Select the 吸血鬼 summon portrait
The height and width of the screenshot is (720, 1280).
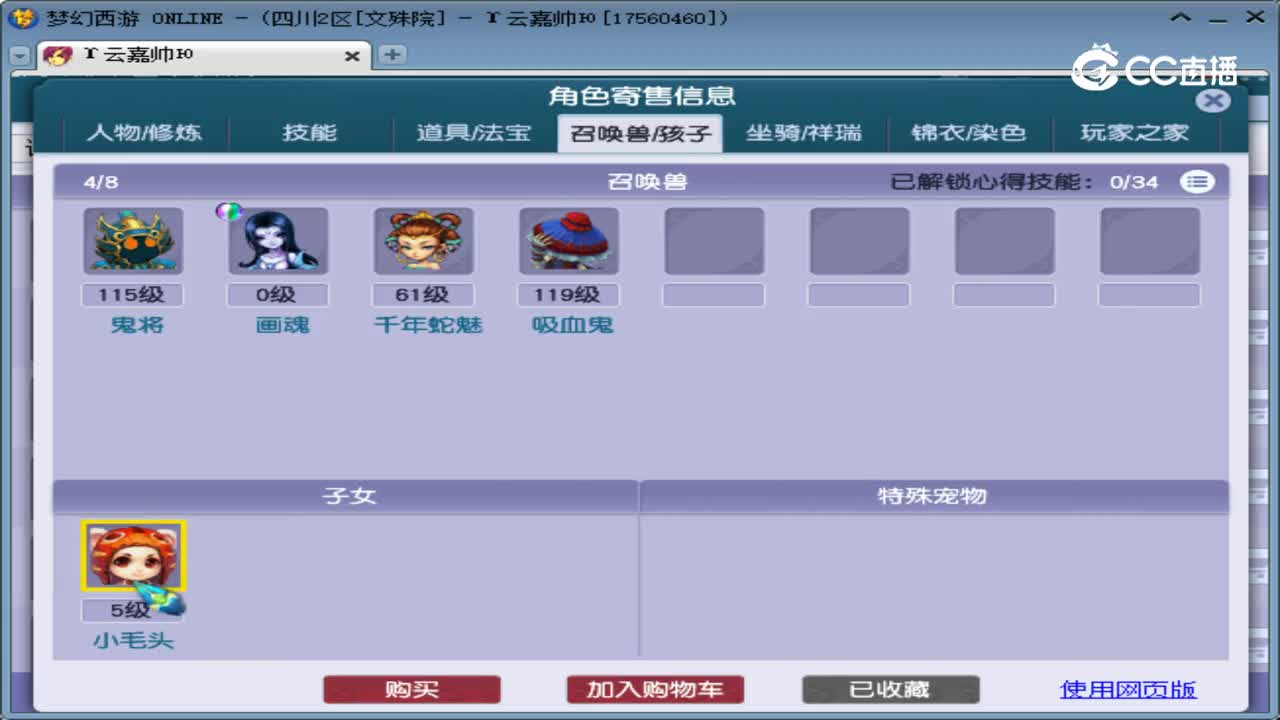click(569, 241)
